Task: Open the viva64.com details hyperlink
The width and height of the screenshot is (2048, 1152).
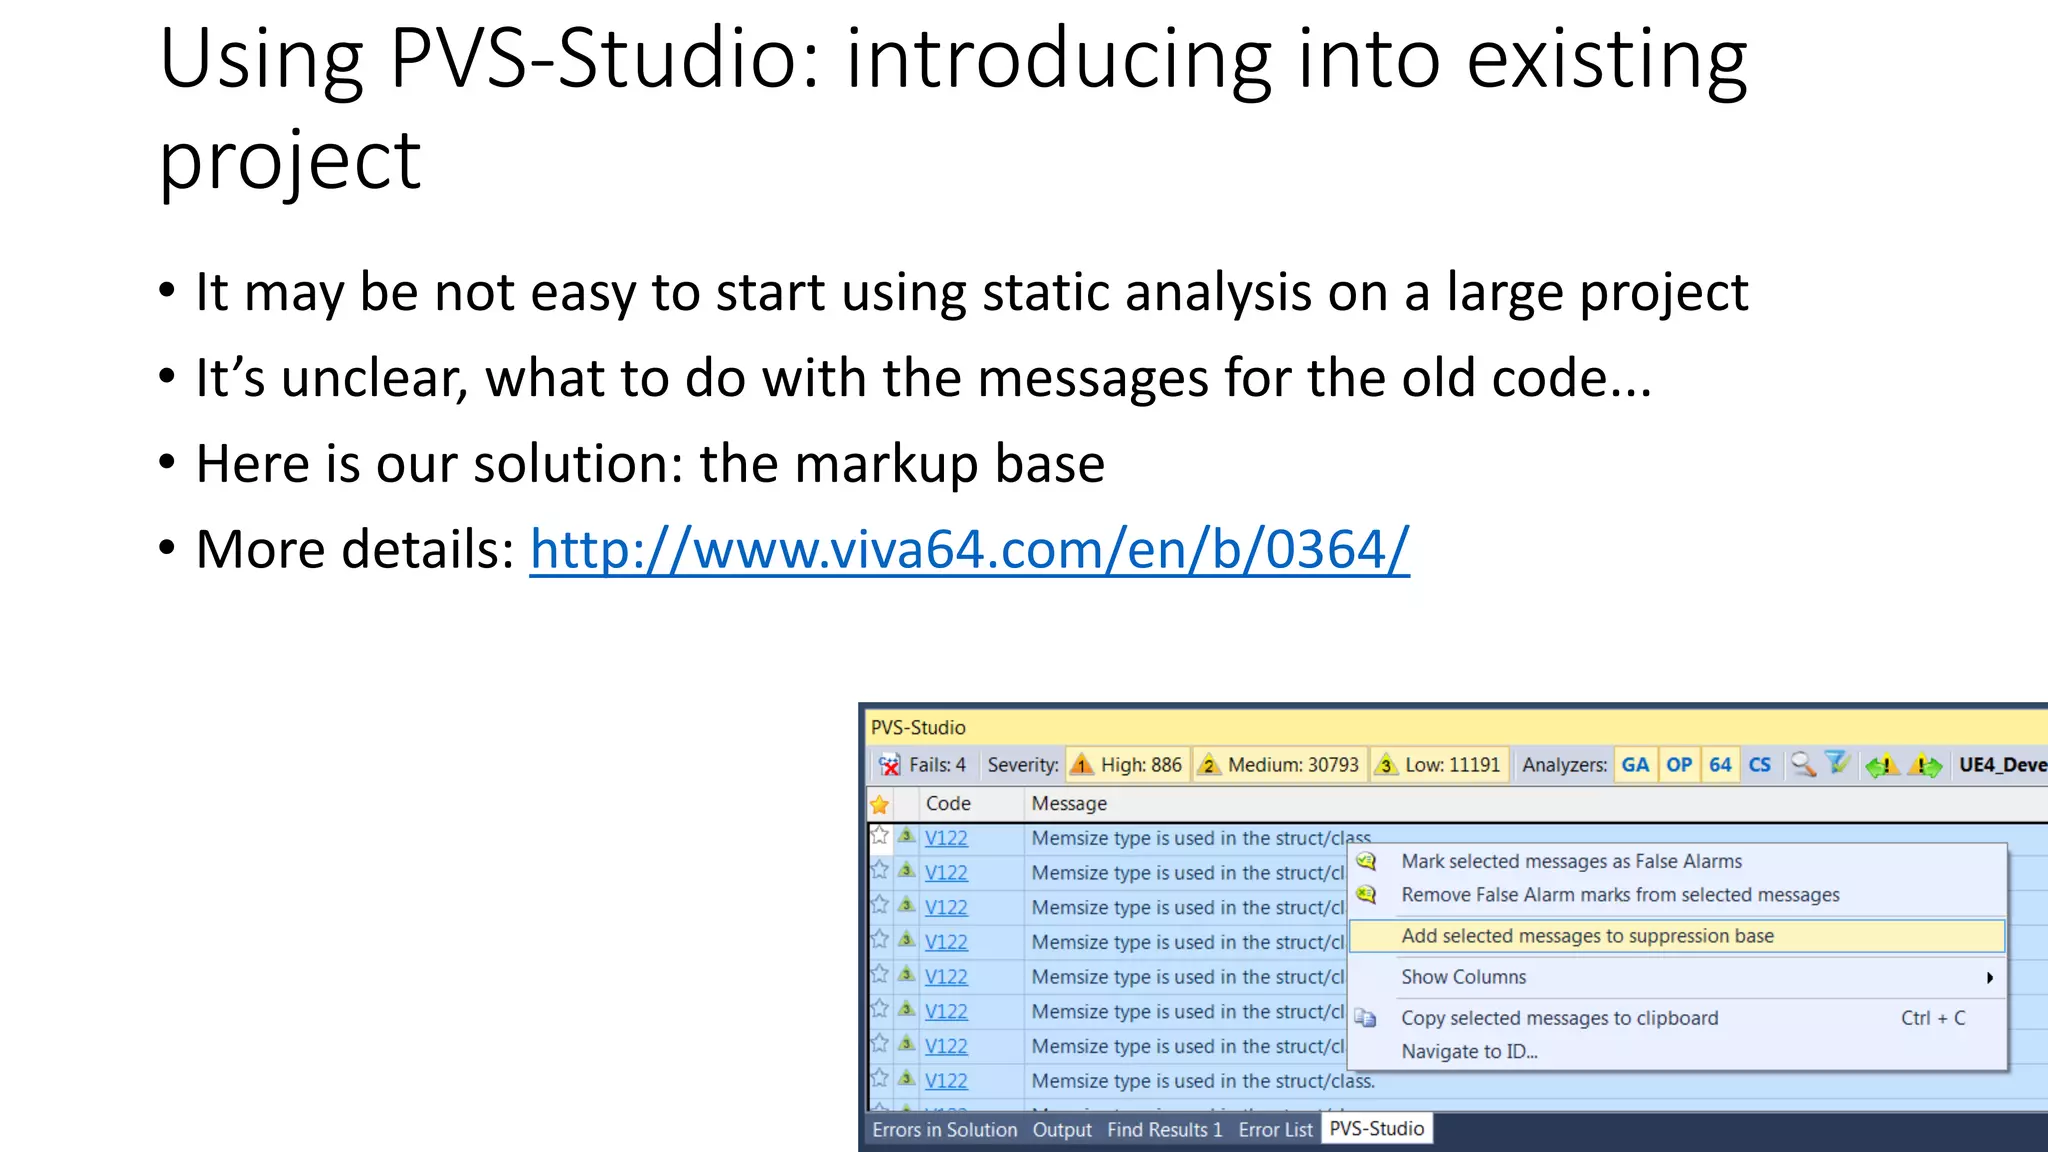Action: (x=968, y=550)
